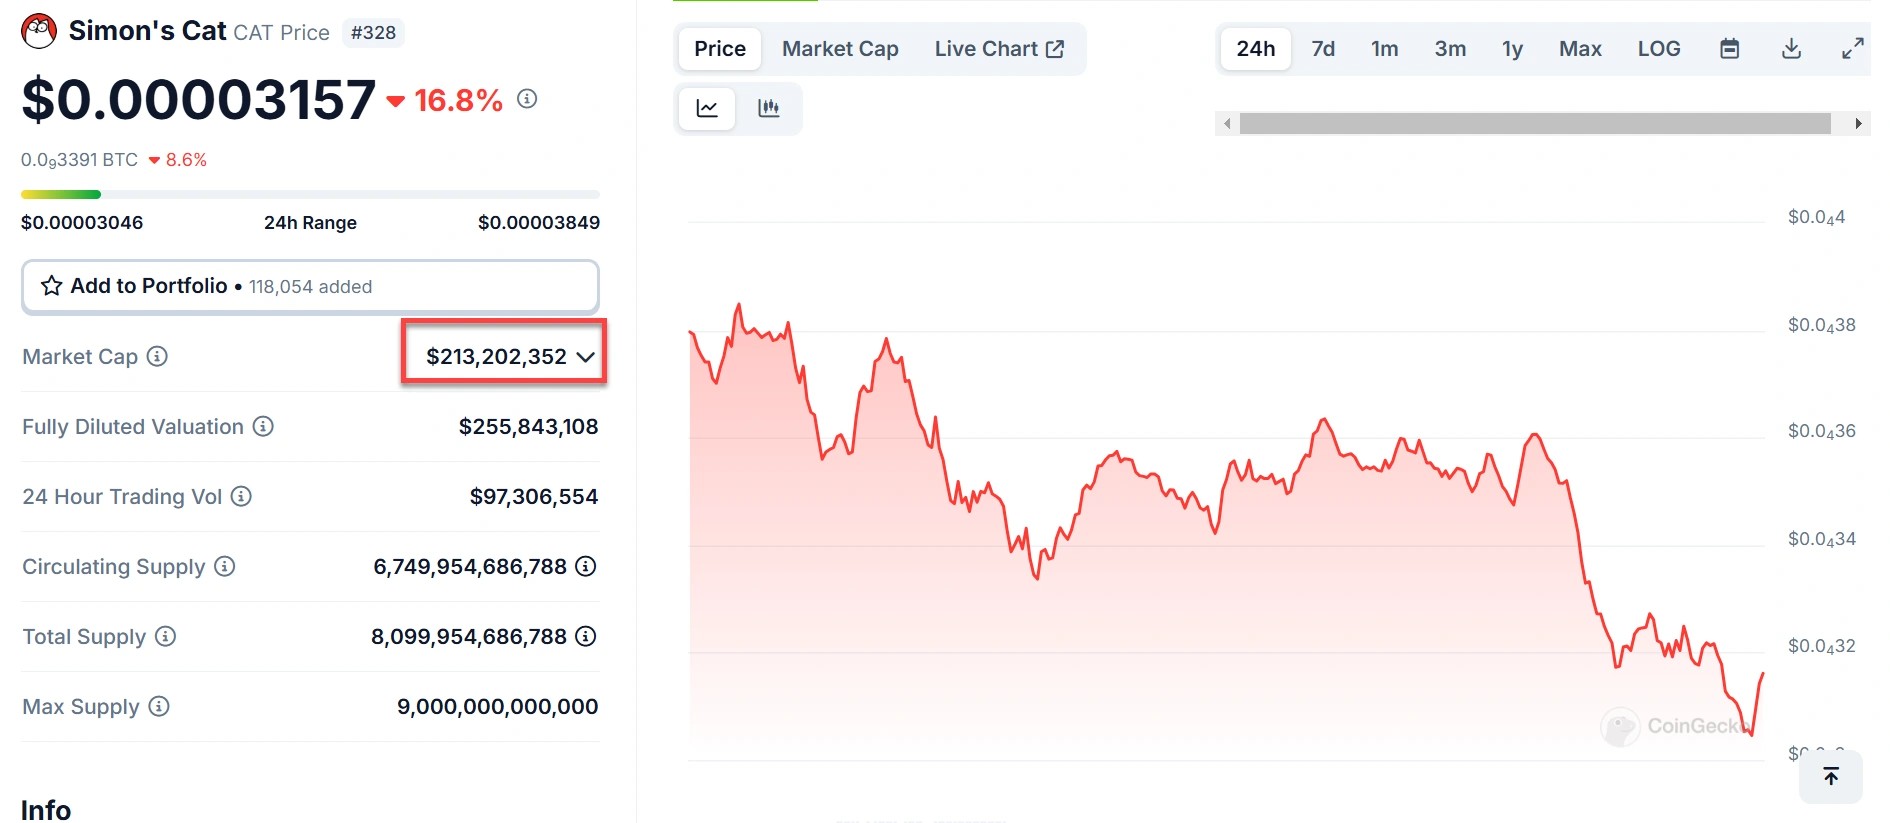
Task: Toggle LOG scale on chart
Action: point(1658,49)
